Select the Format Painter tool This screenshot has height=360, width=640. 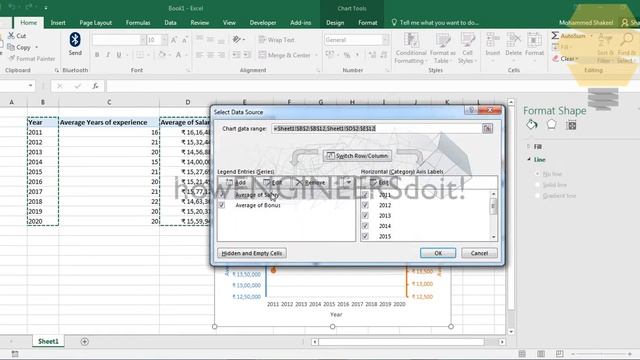[x=32, y=59]
